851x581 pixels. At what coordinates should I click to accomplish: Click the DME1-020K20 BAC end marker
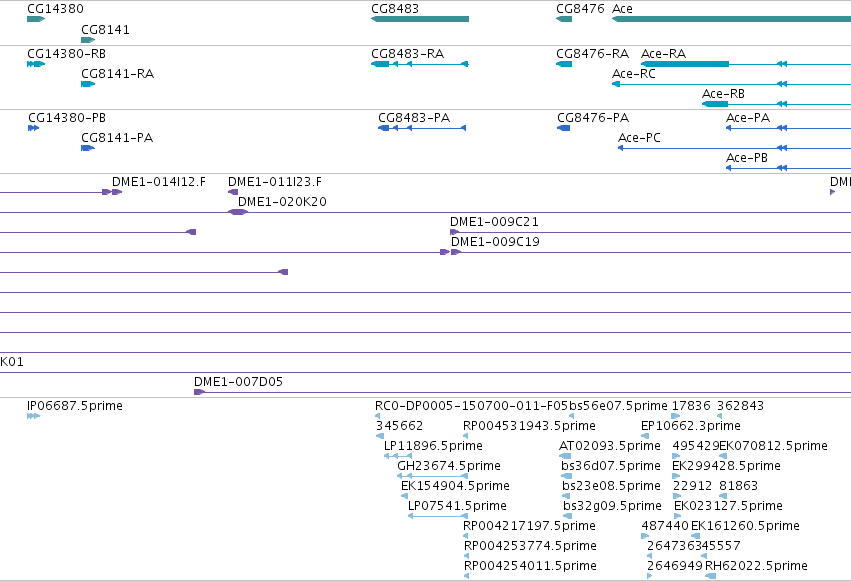tap(238, 212)
